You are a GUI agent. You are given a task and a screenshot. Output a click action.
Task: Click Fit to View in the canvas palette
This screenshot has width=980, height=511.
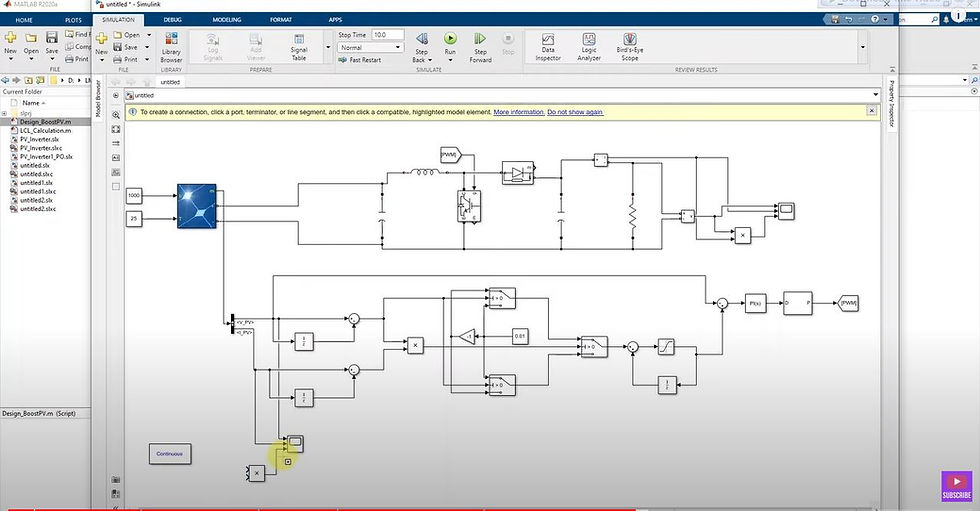point(116,129)
